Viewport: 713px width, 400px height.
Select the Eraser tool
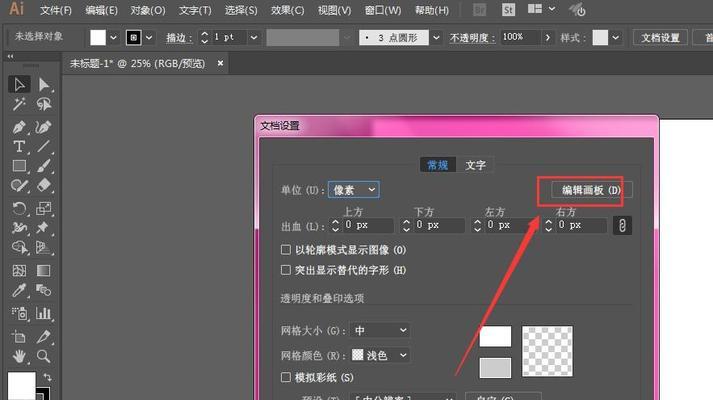(44, 185)
